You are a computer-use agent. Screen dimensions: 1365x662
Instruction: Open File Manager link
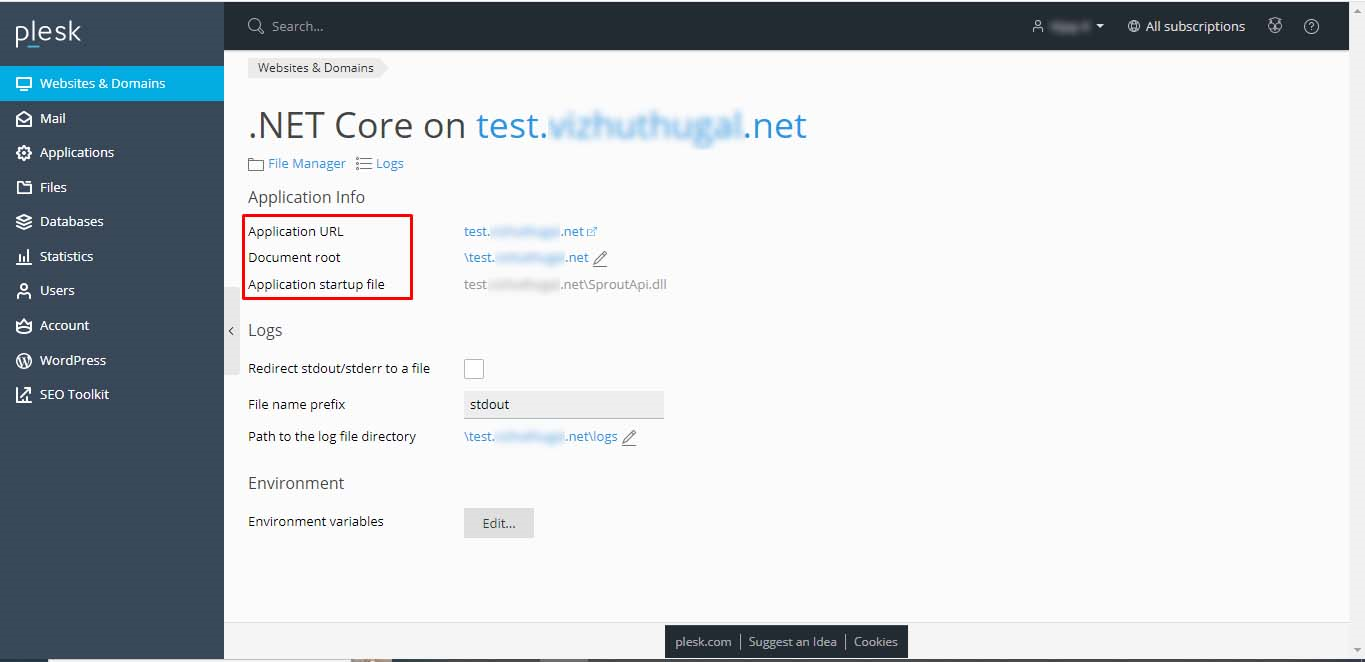(306, 163)
